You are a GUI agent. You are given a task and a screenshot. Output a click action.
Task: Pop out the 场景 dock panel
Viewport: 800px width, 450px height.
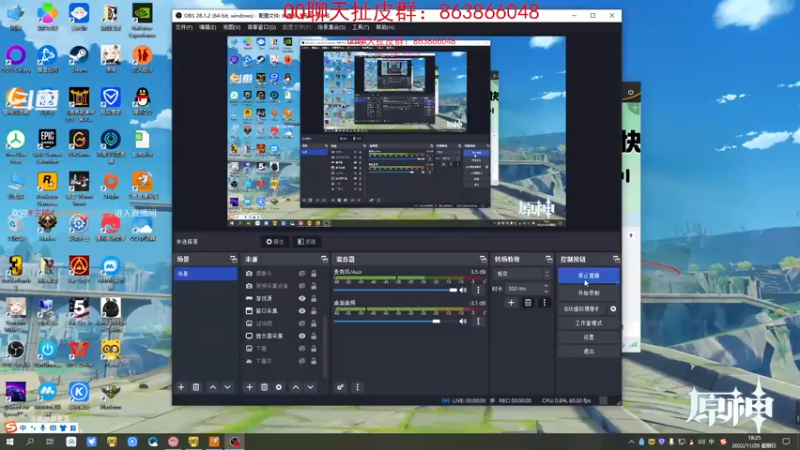pyautogui.click(x=233, y=259)
